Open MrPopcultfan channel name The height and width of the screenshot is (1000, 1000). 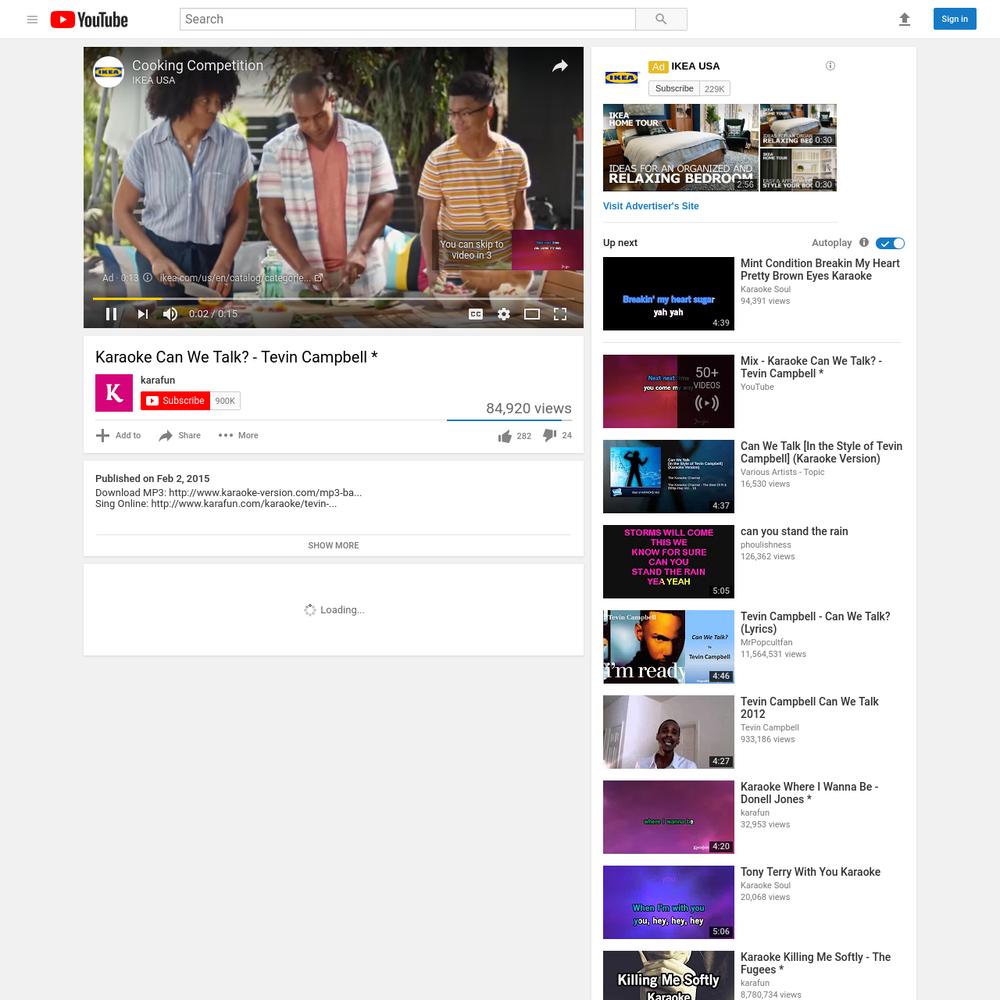click(x=766, y=642)
